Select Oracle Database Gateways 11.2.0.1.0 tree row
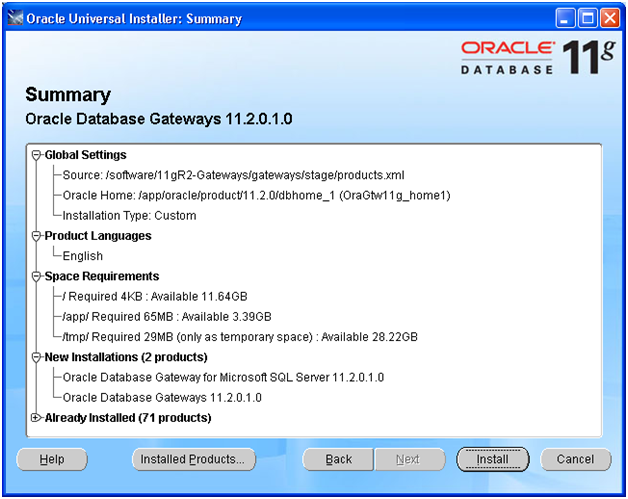The height and width of the screenshot is (499, 628). click(162, 398)
